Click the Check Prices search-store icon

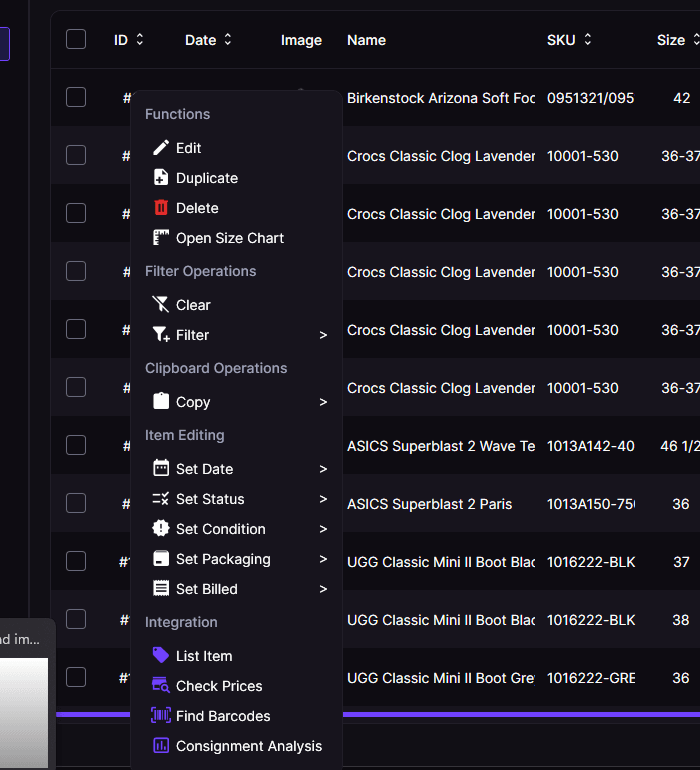point(161,685)
